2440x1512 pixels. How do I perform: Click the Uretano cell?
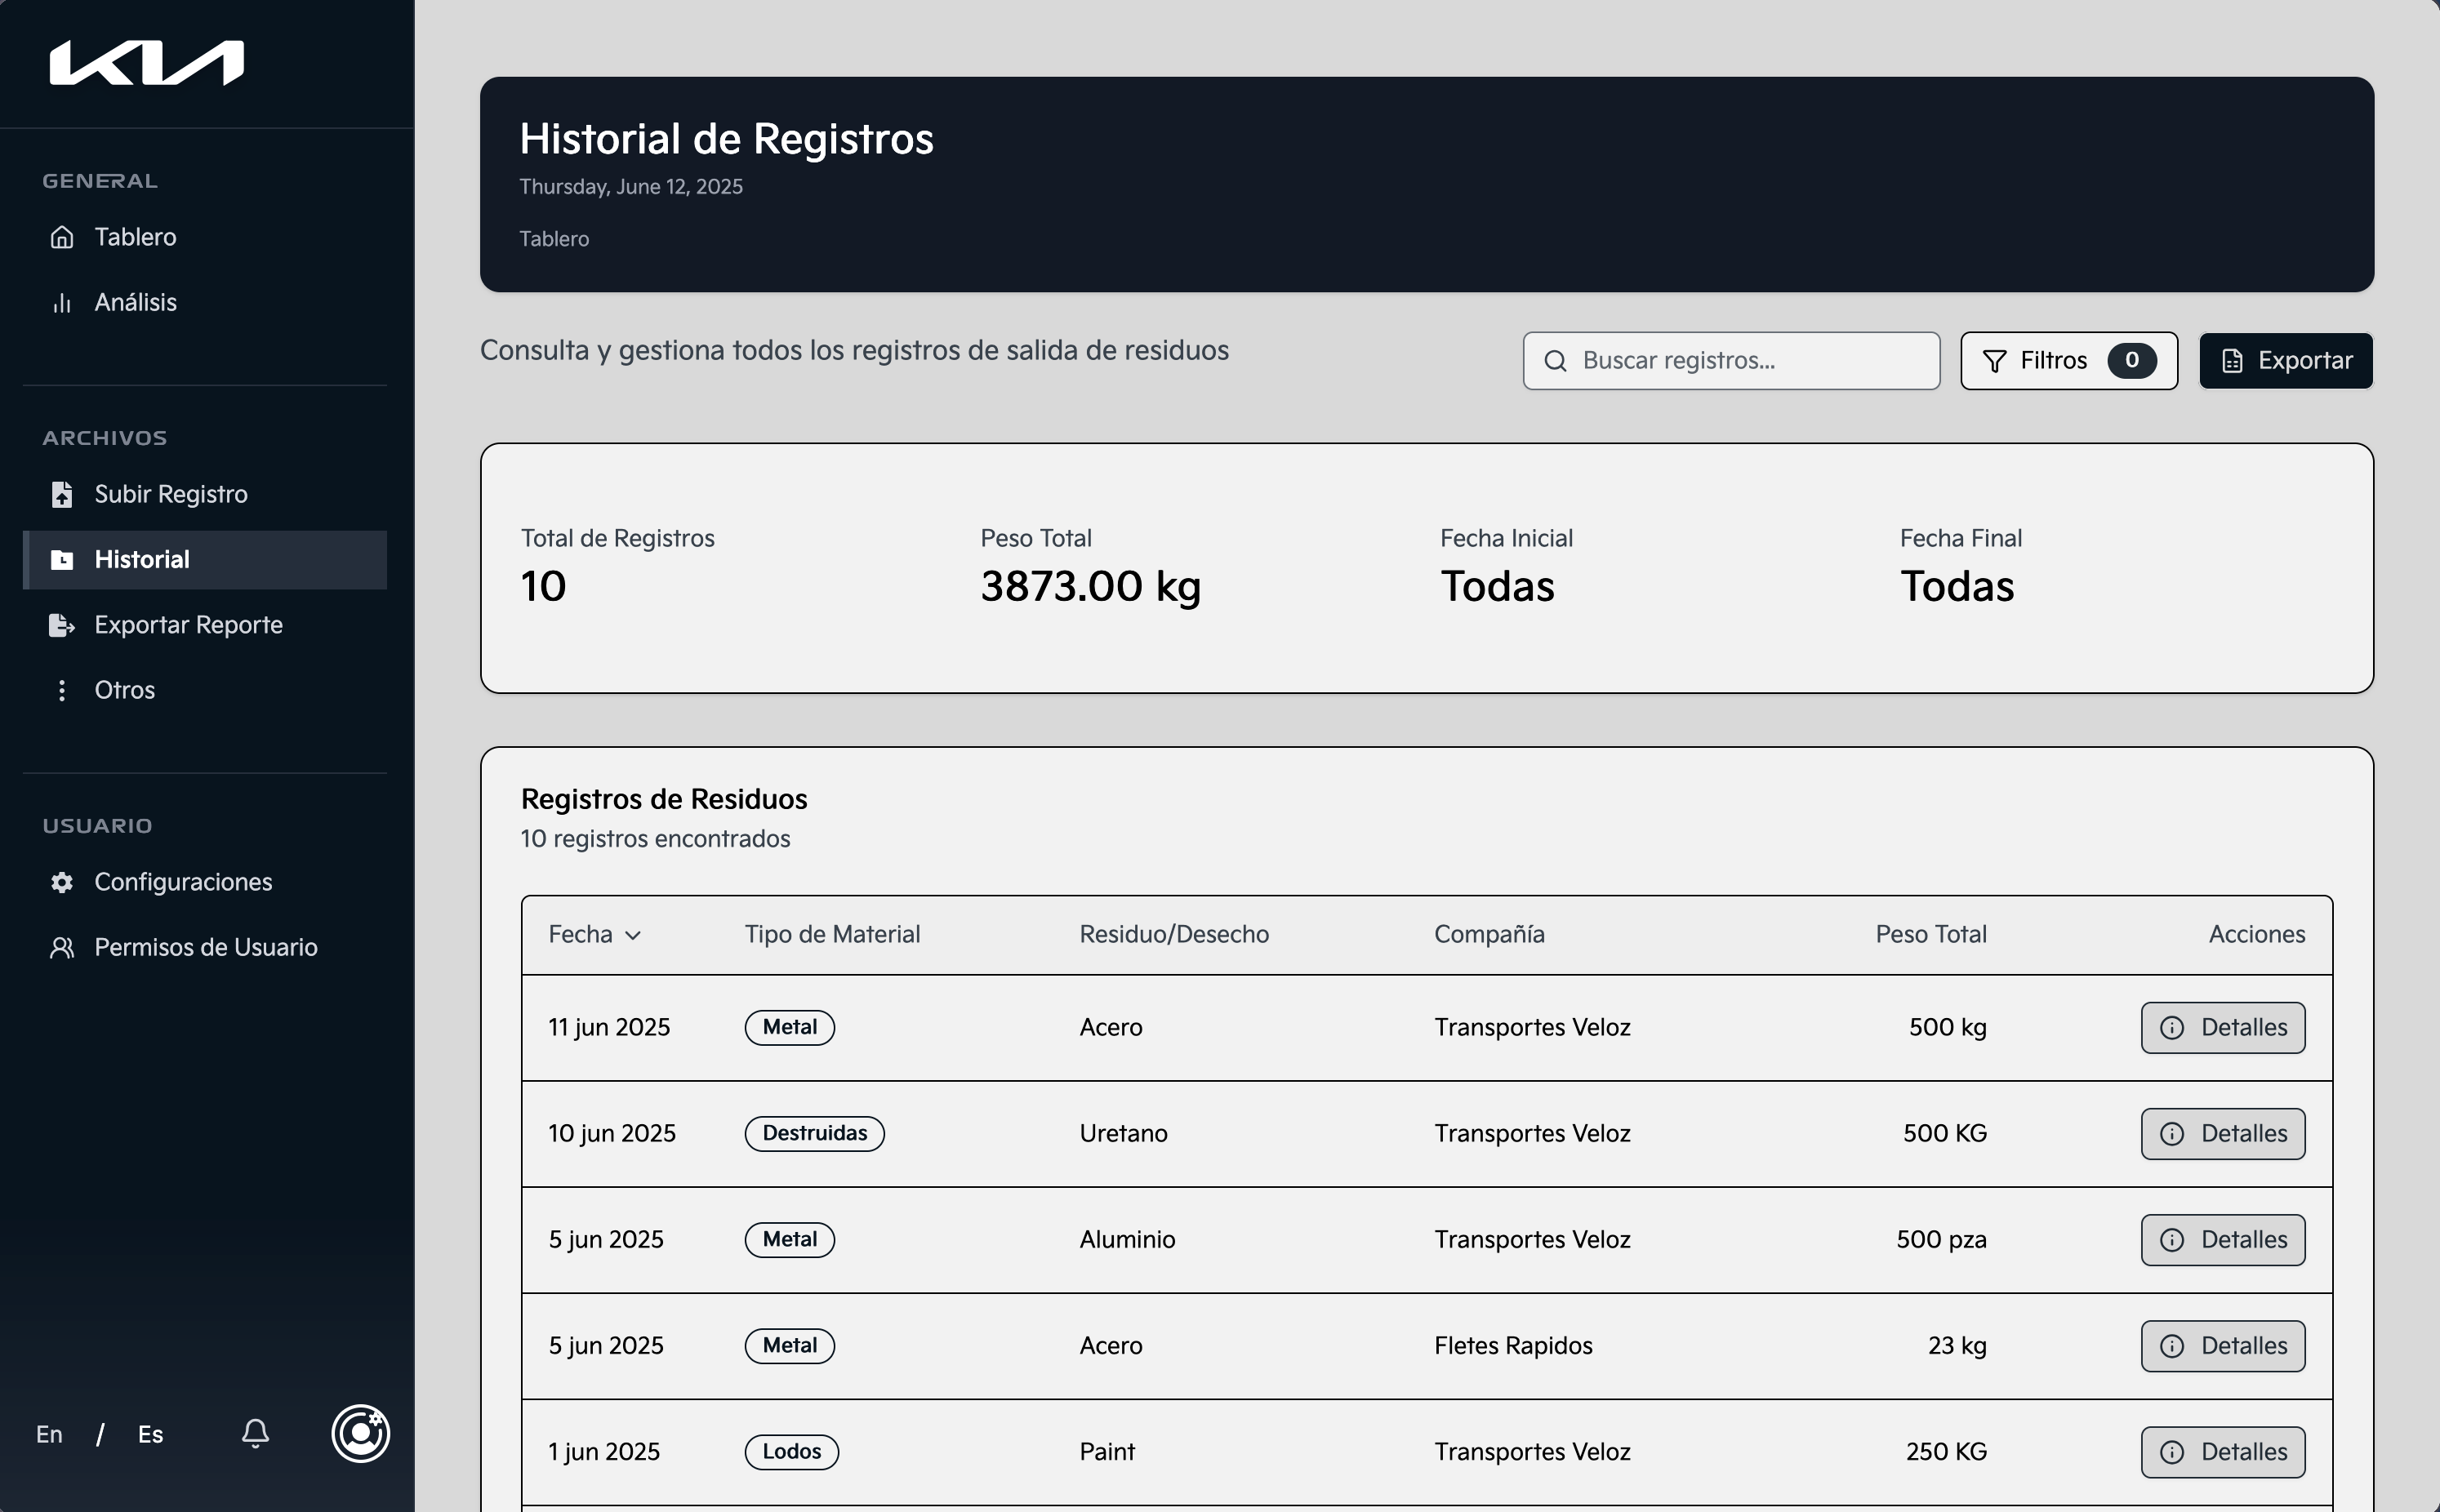click(x=1123, y=1134)
